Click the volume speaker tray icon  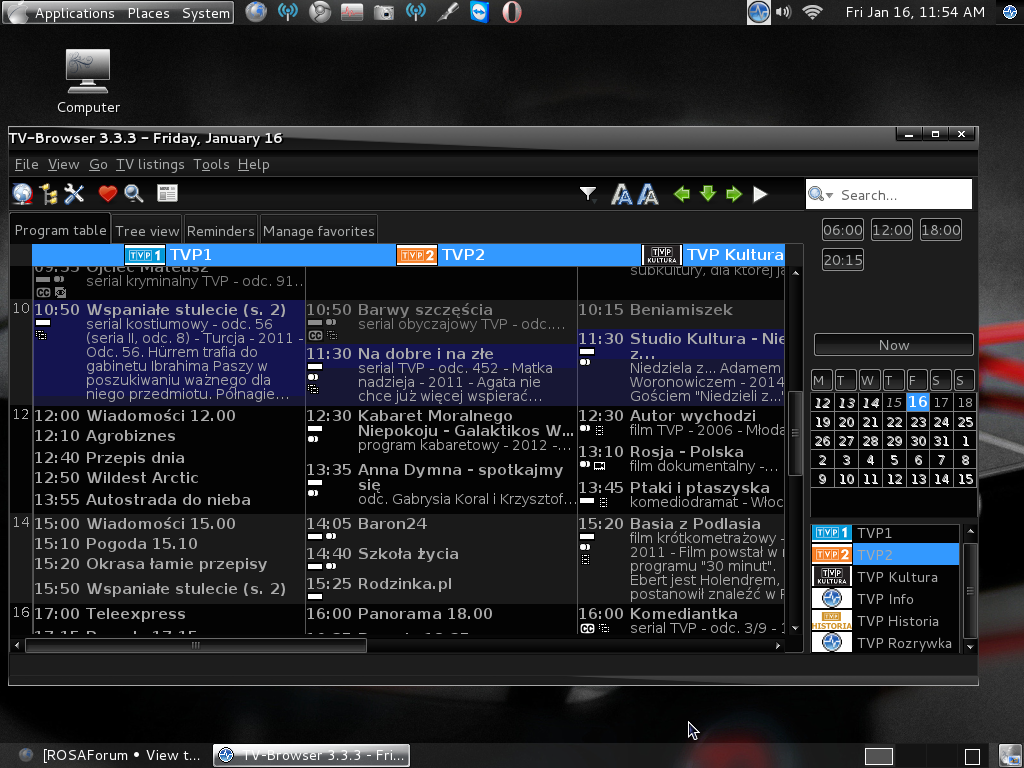coord(784,12)
